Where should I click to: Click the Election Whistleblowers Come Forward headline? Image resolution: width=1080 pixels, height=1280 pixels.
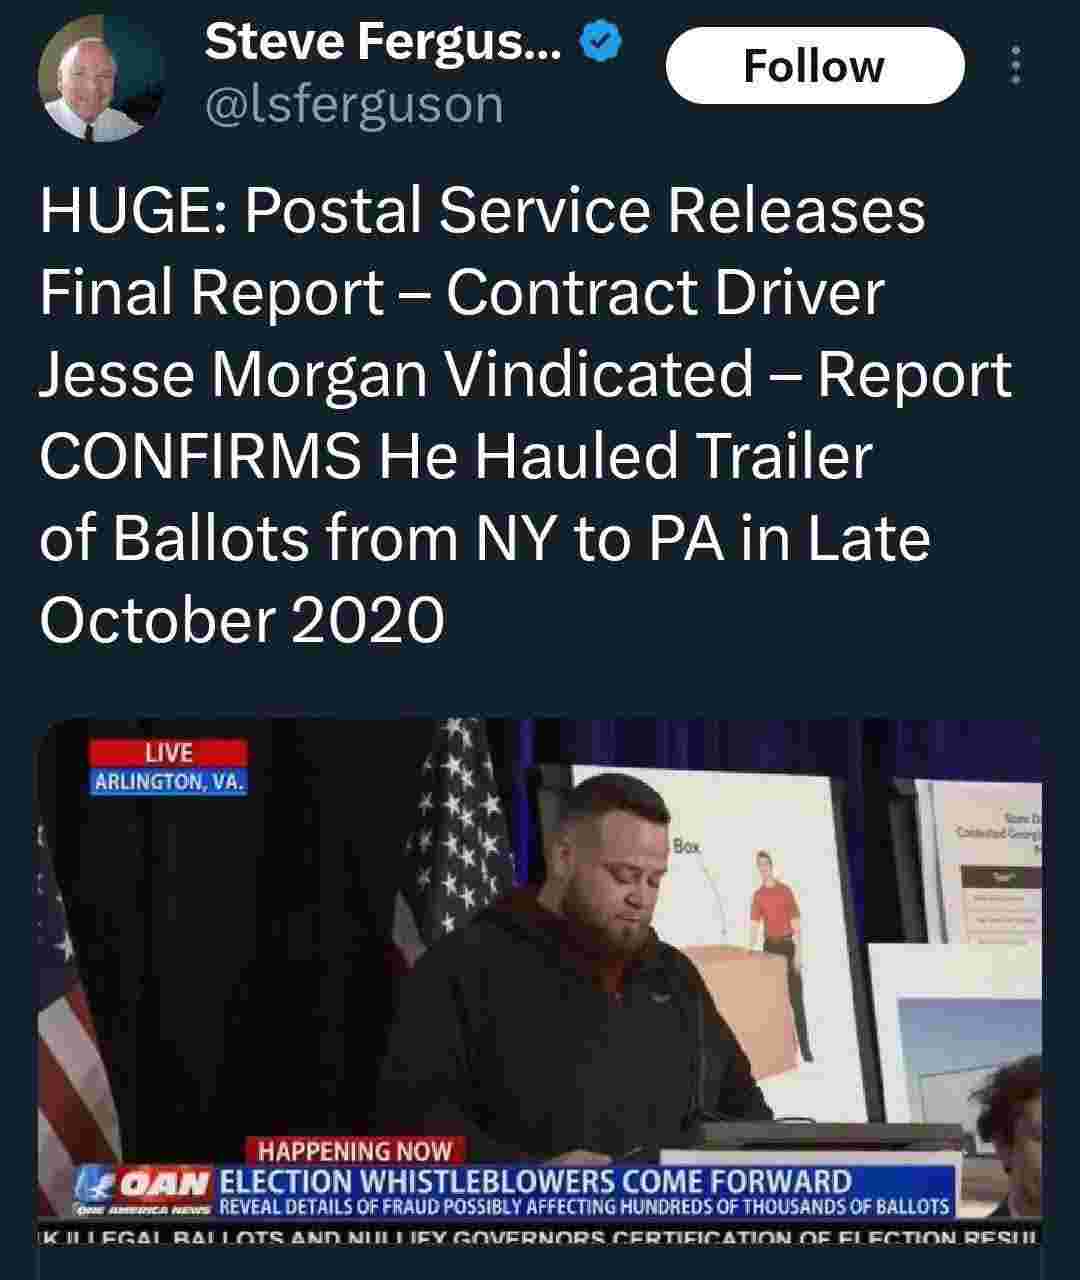[535, 1181]
